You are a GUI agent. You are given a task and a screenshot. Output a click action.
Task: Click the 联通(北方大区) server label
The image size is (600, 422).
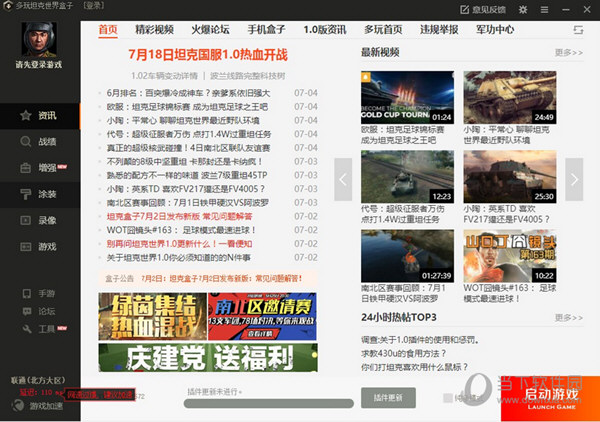click(38, 380)
